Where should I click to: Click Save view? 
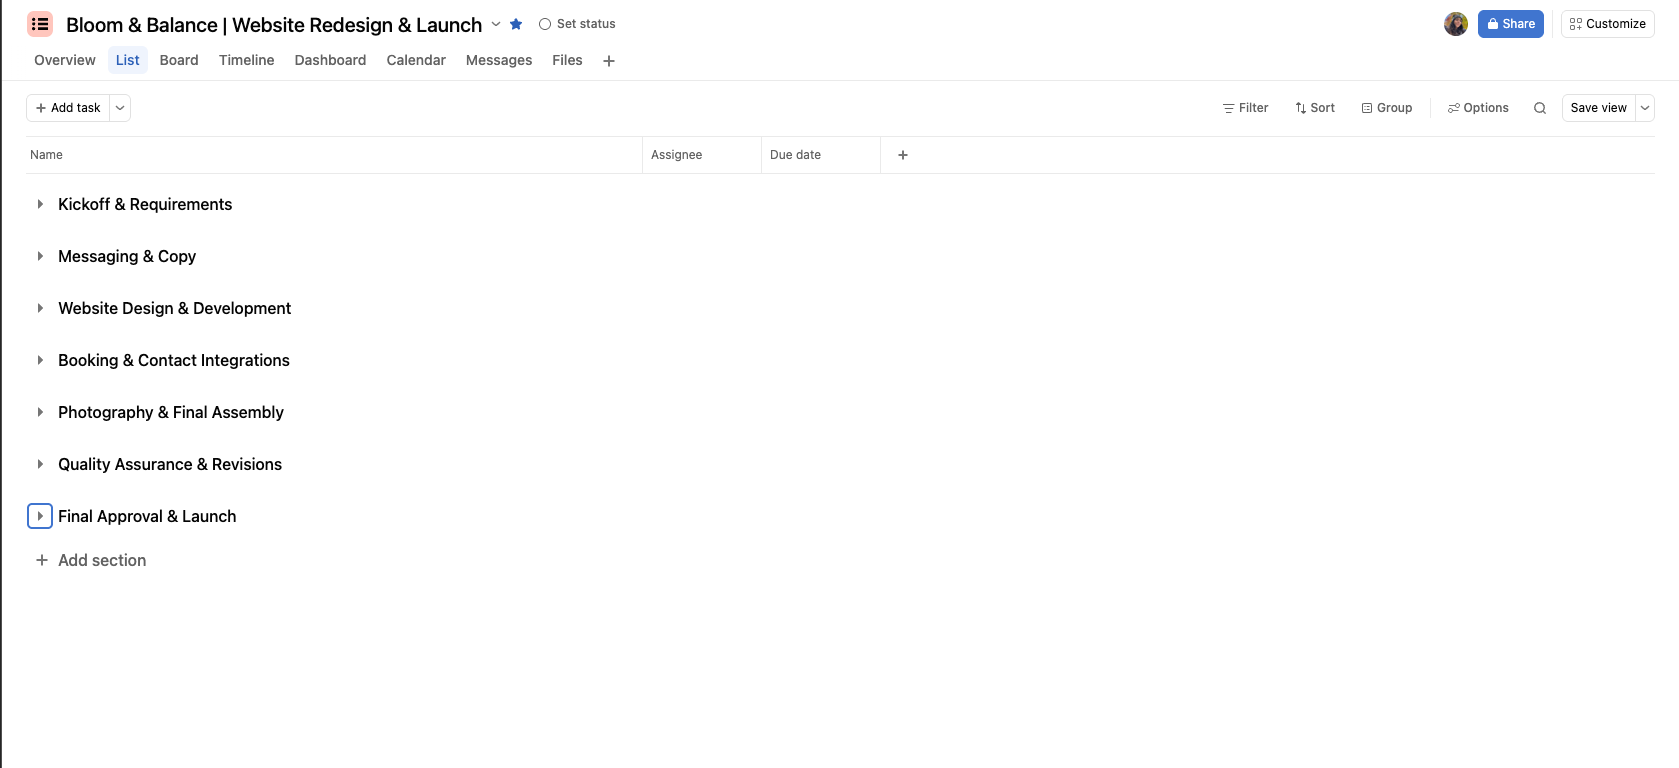[x=1599, y=108]
